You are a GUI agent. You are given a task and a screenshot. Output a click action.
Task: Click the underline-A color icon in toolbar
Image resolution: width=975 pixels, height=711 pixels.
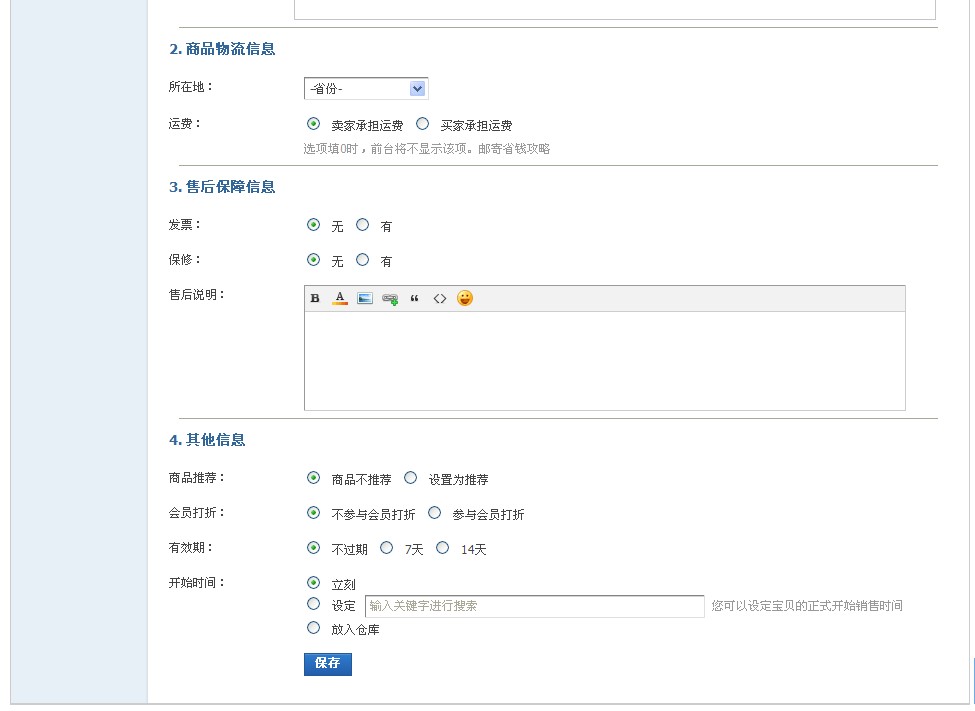[340, 297]
